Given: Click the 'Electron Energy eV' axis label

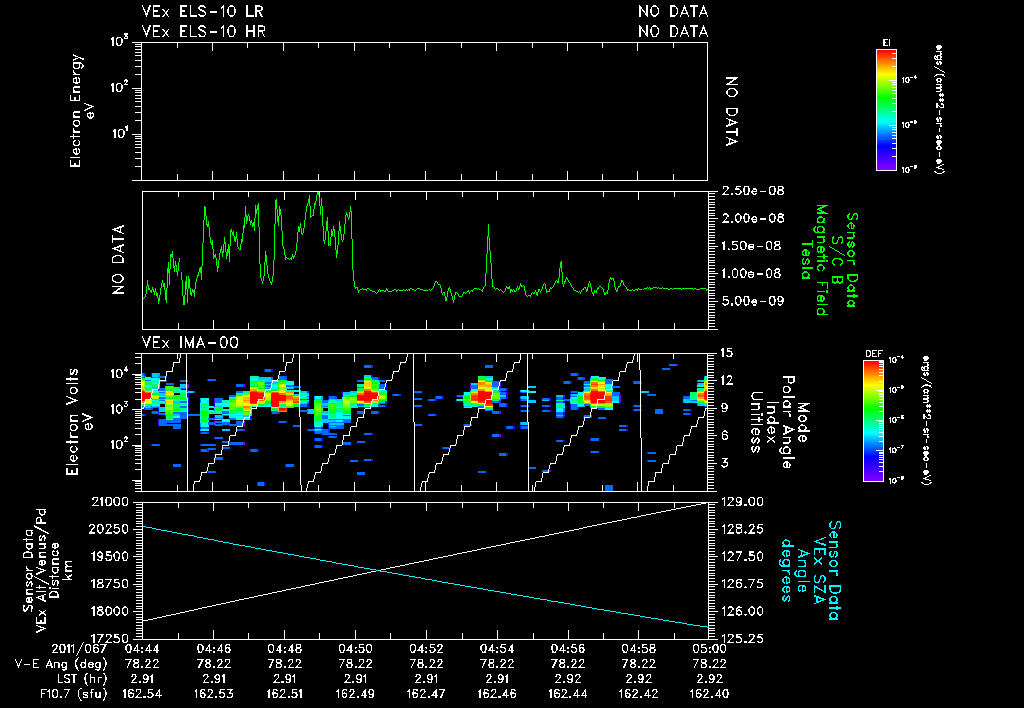Looking at the screenshot, I should point(83,111).
